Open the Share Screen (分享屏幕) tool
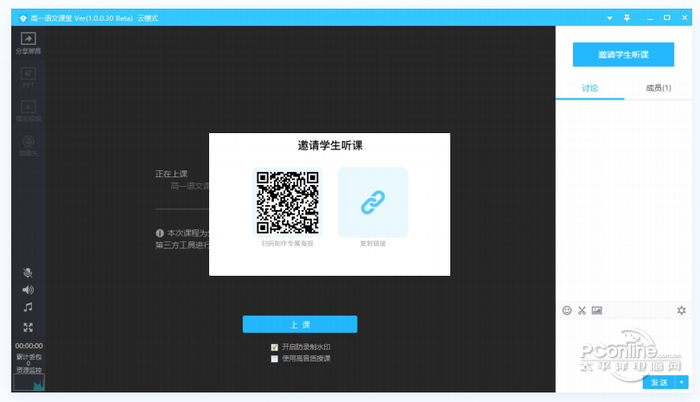Screen dimensions: 700x402 click(28, 43)
